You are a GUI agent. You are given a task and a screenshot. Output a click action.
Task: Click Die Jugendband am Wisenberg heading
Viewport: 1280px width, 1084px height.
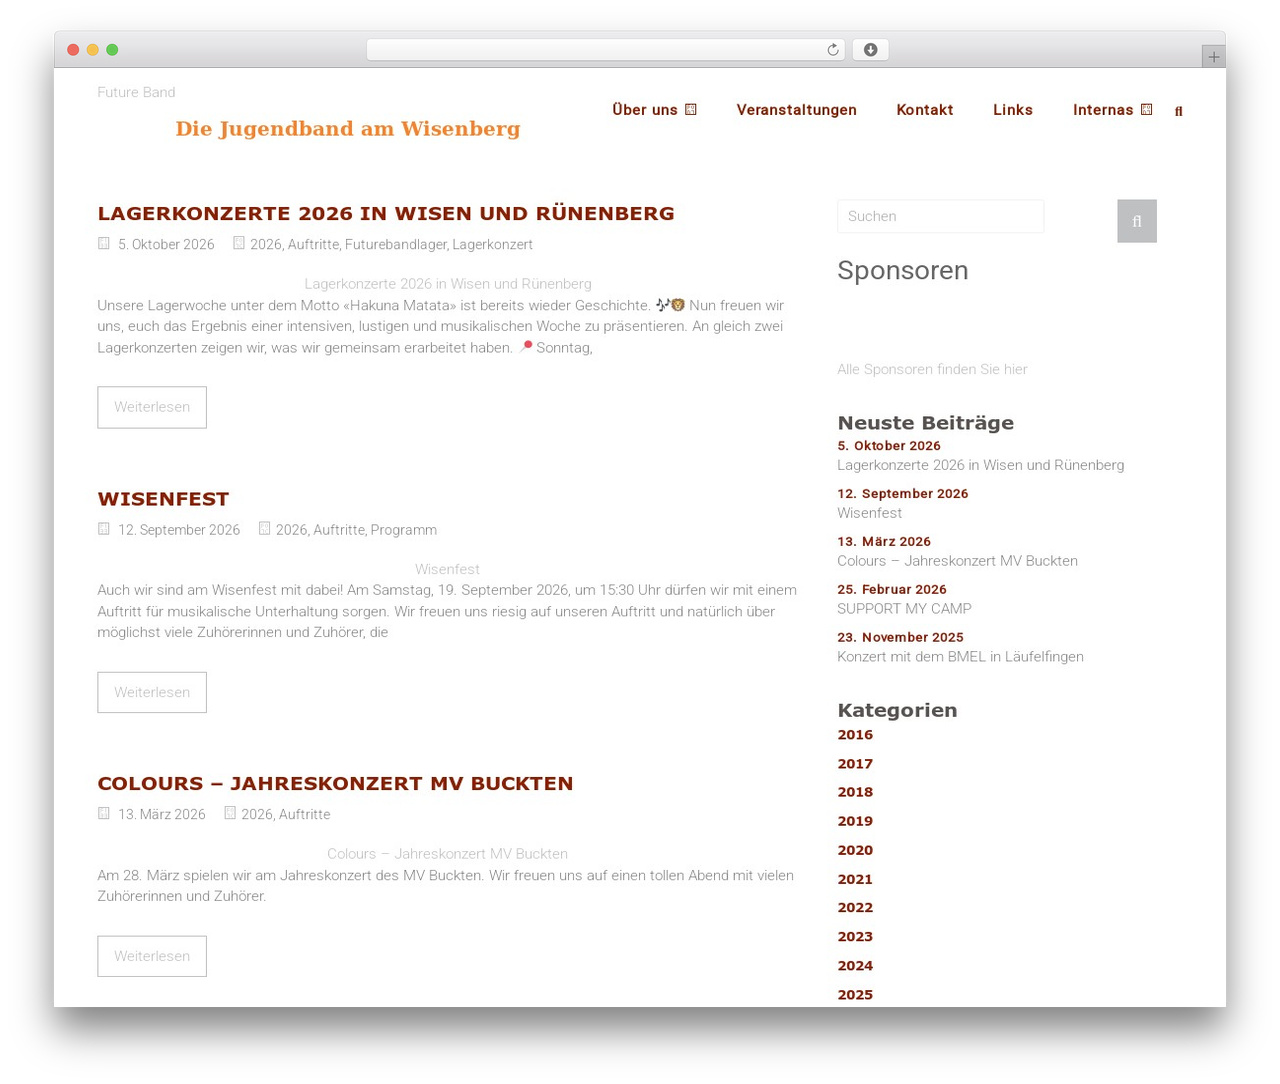pos(348,129)
